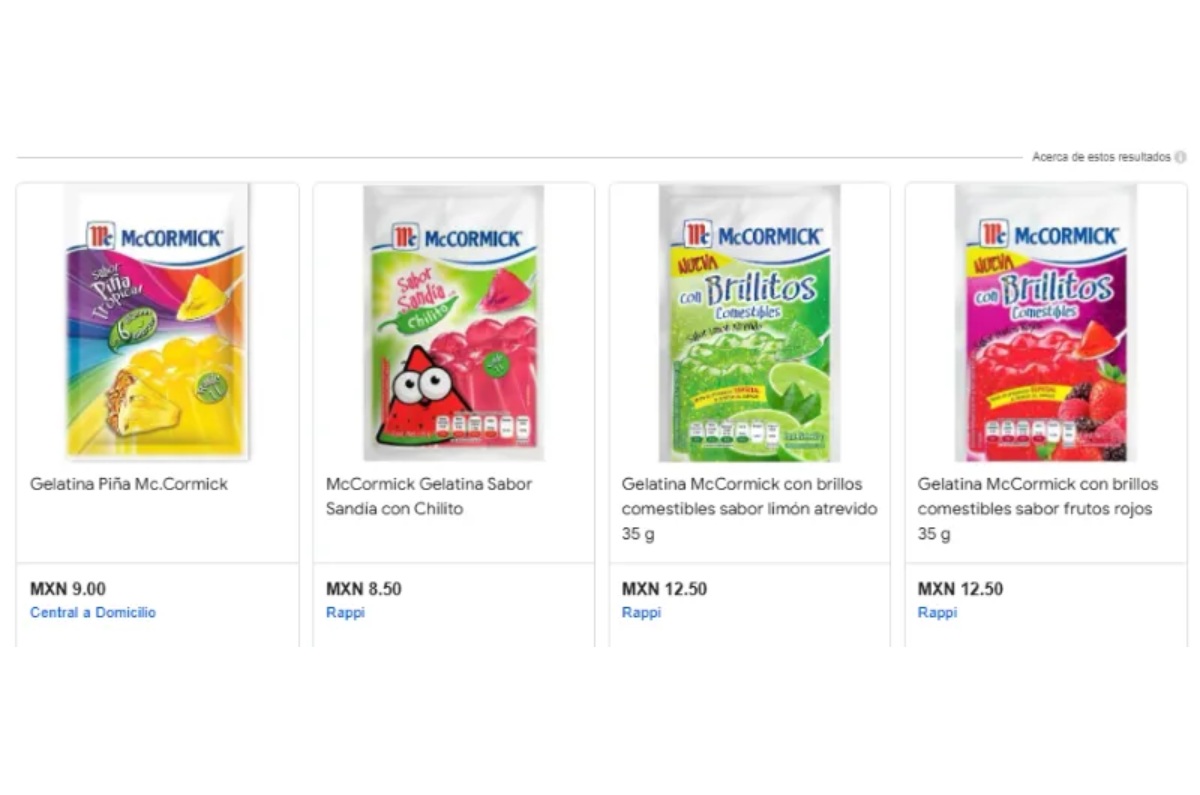Select the MXN 8.50 price

pyautogui.click(x=364, y=589)
